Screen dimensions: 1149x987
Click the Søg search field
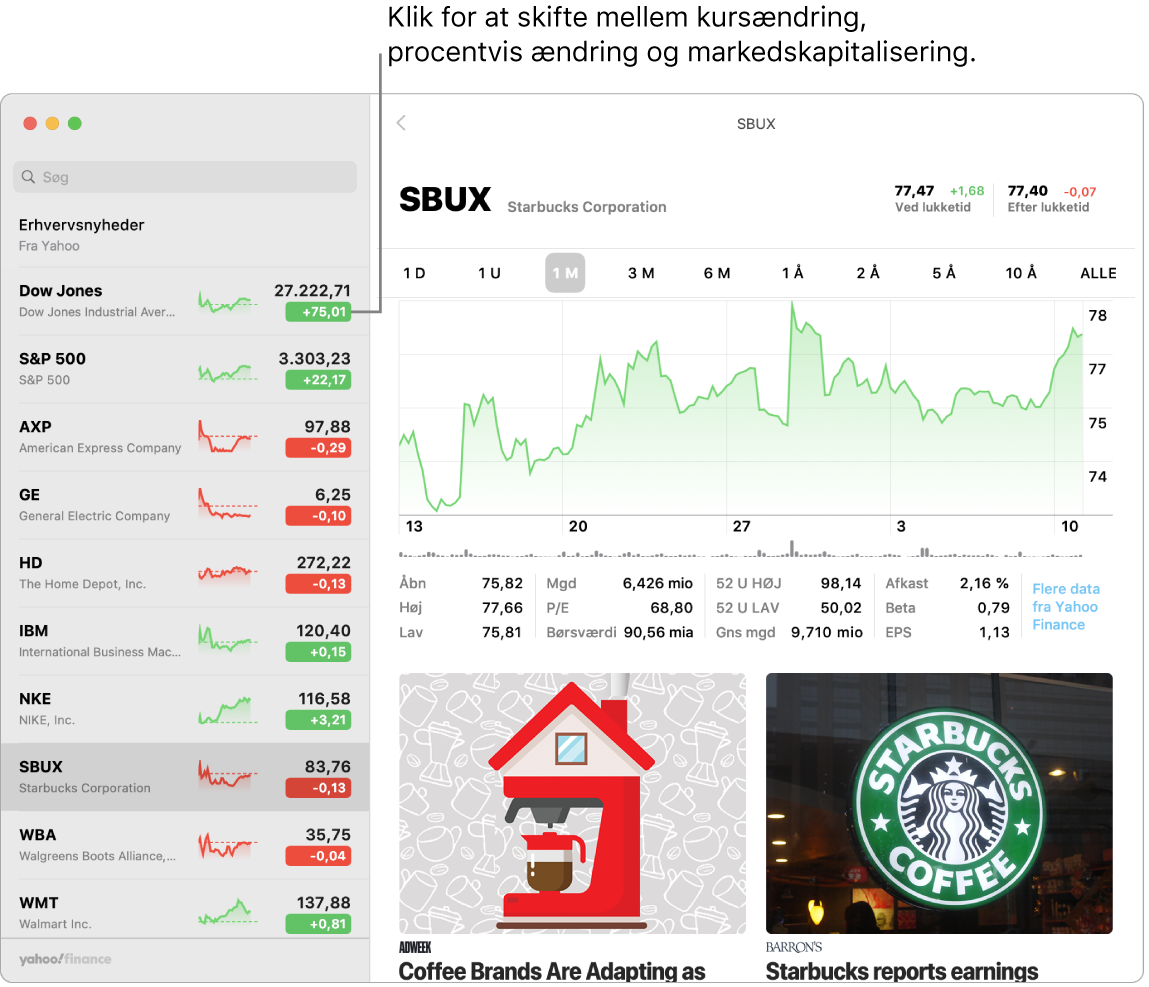(x=185, y=177)
